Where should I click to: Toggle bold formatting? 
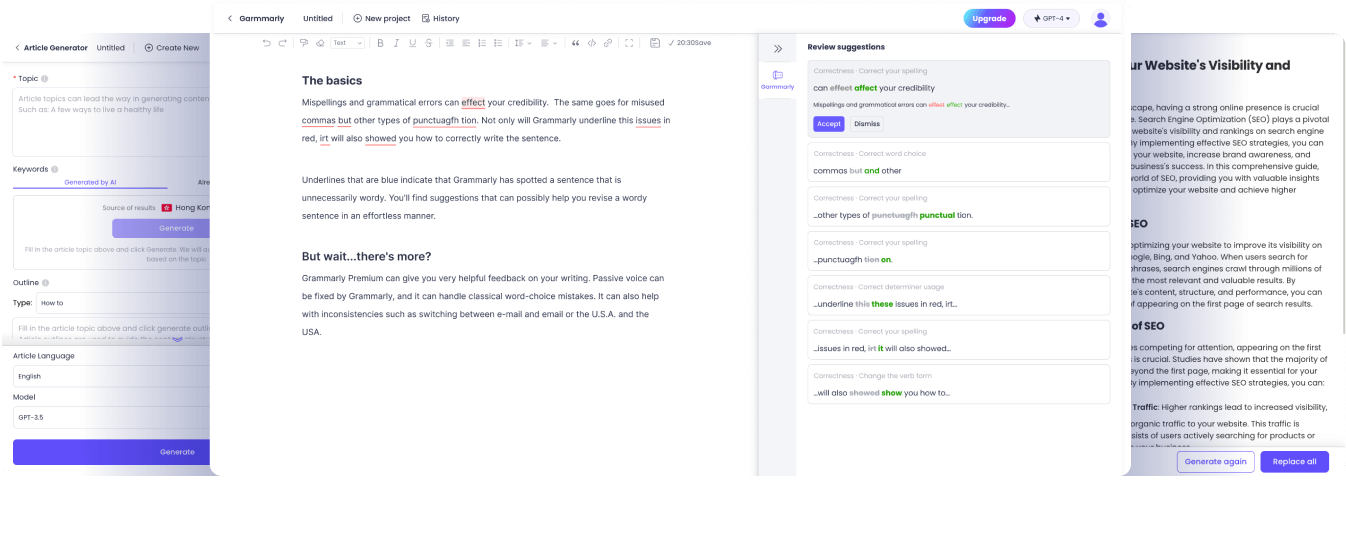(380, 43)
